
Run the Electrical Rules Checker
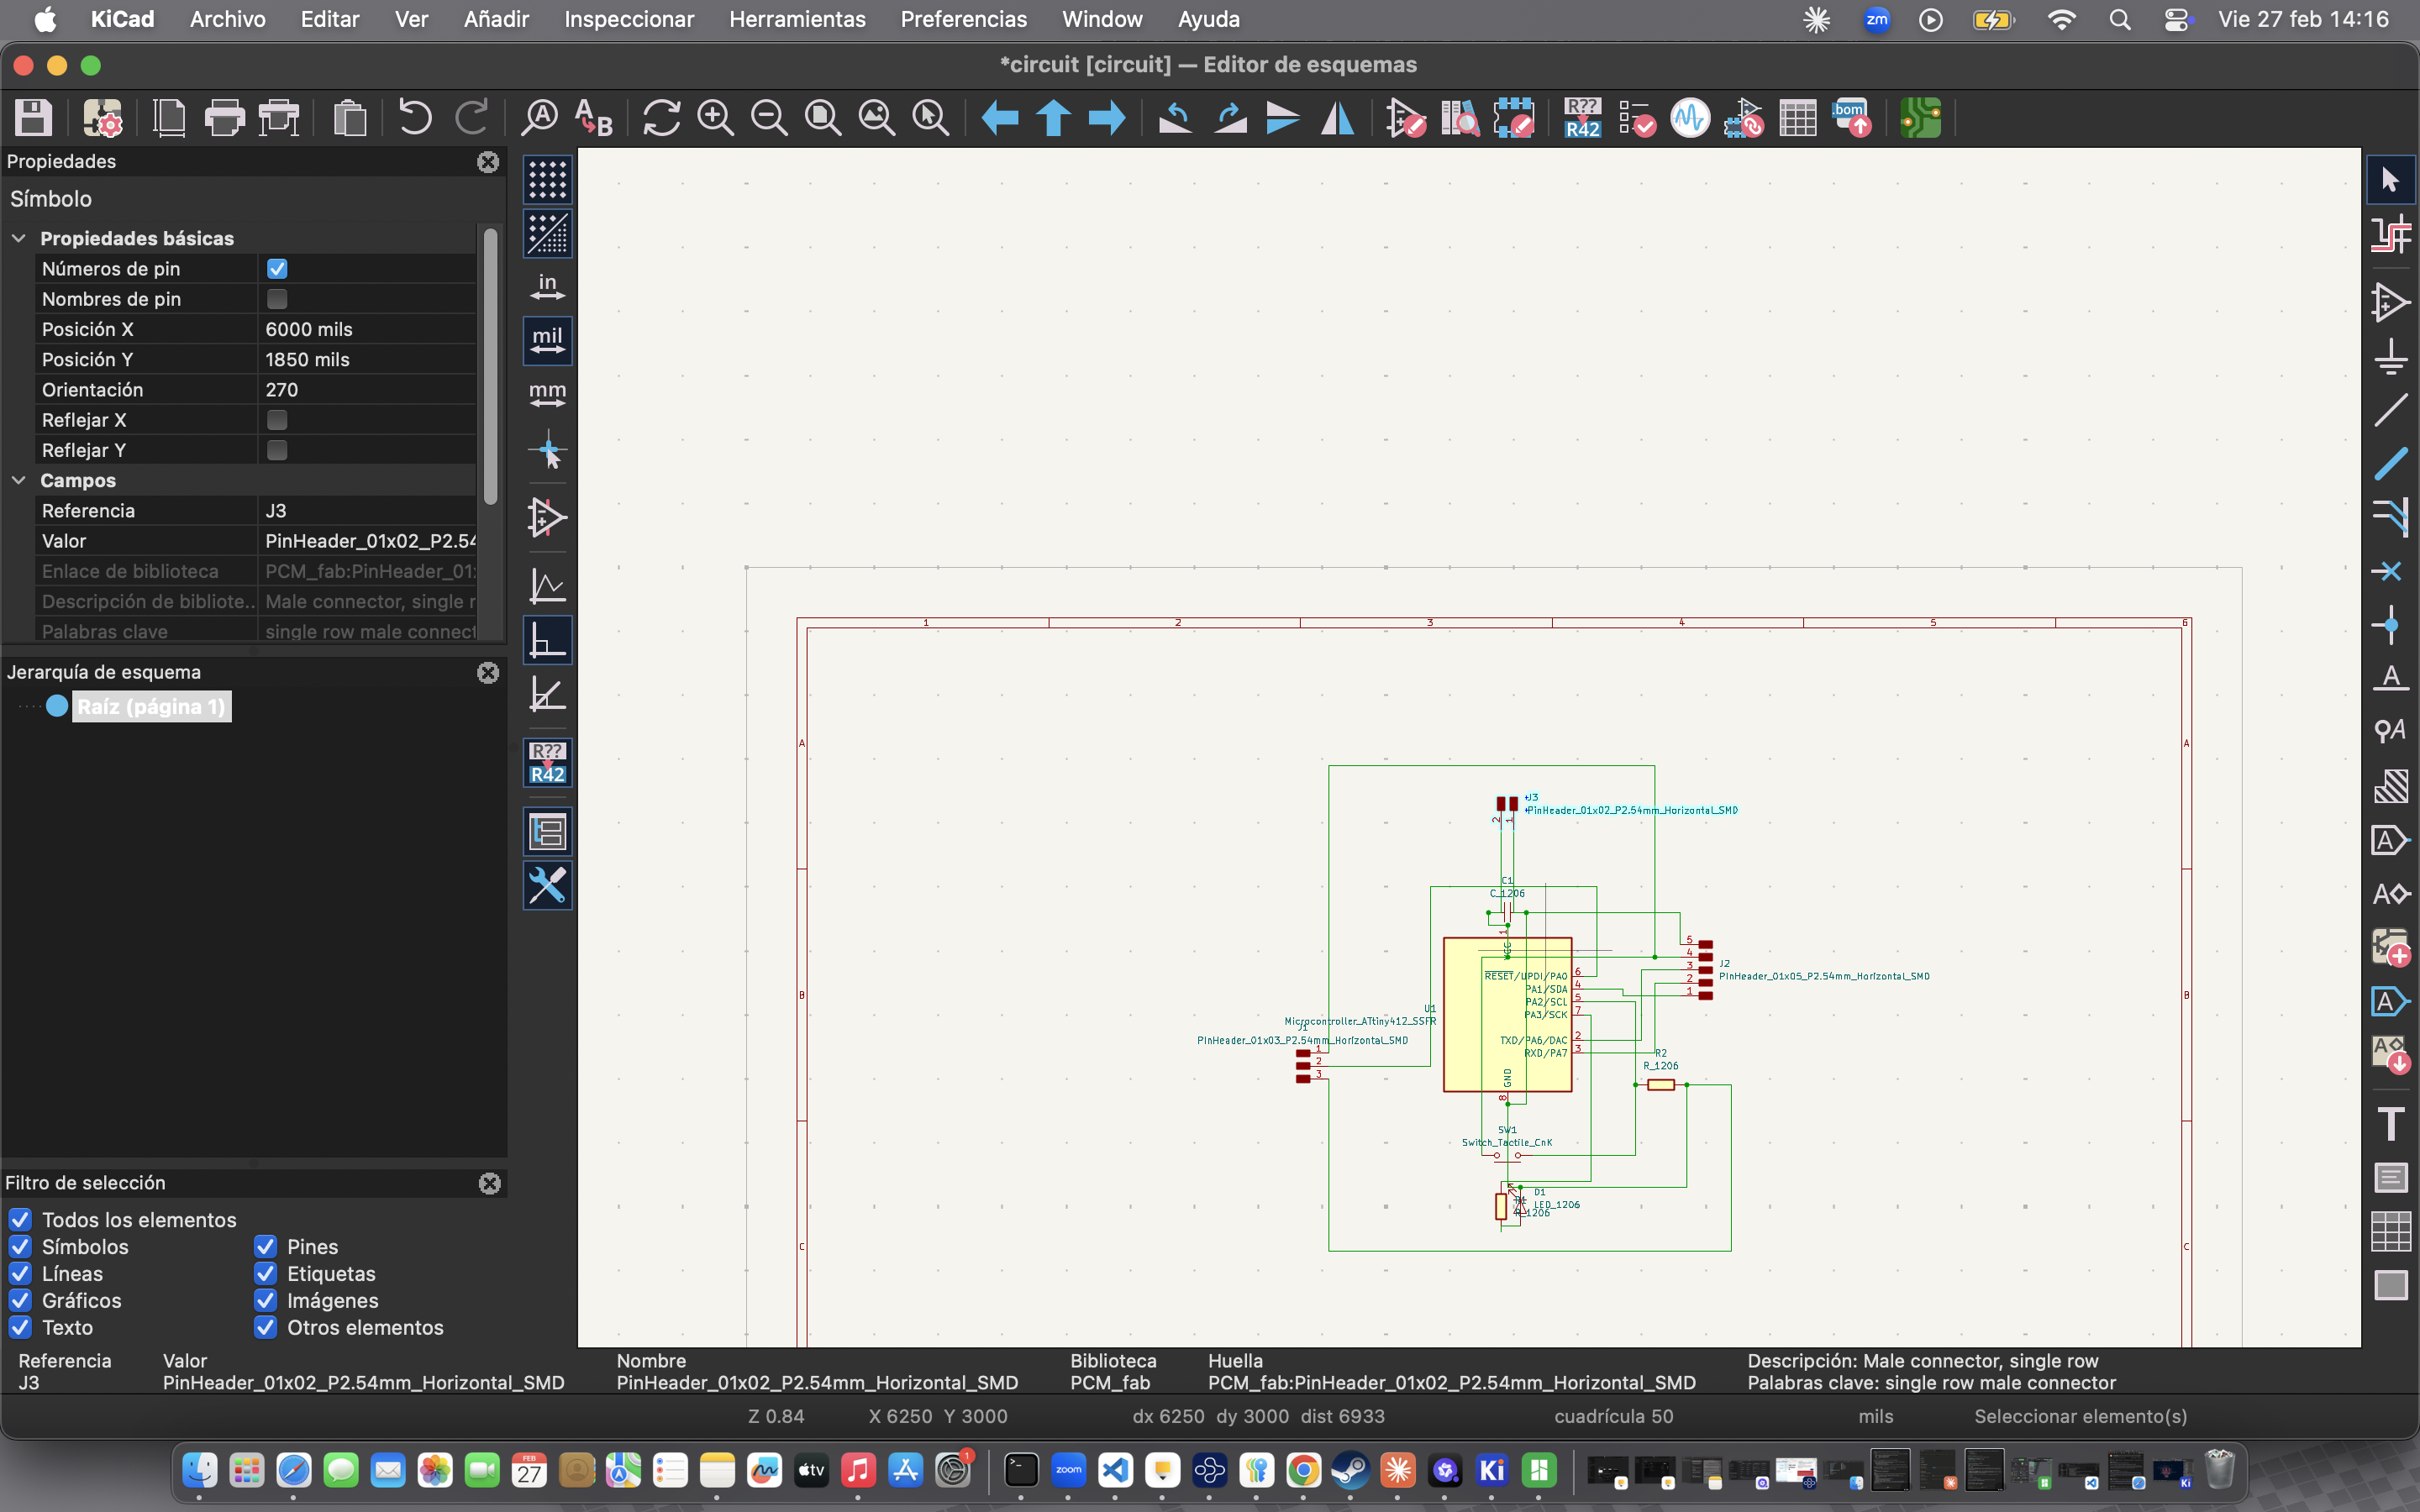pyautogui.click(x=1634, y=118)
